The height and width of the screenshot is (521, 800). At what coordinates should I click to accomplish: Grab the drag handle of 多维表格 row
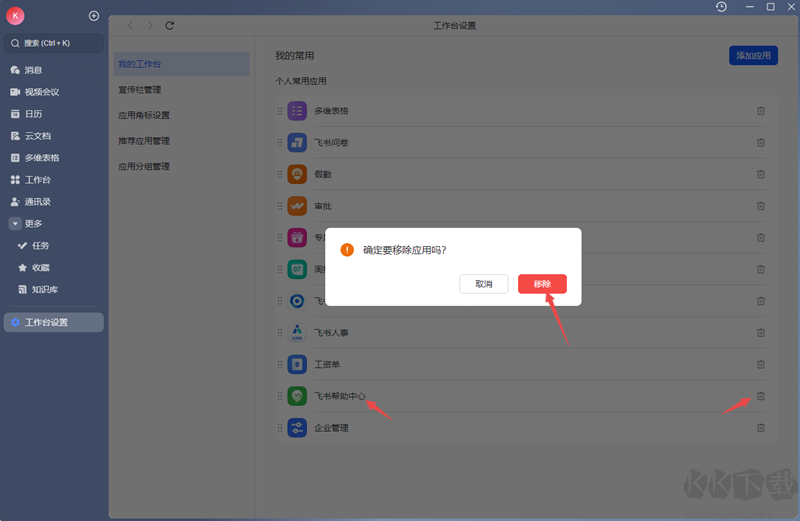click(x=280, y=111)
